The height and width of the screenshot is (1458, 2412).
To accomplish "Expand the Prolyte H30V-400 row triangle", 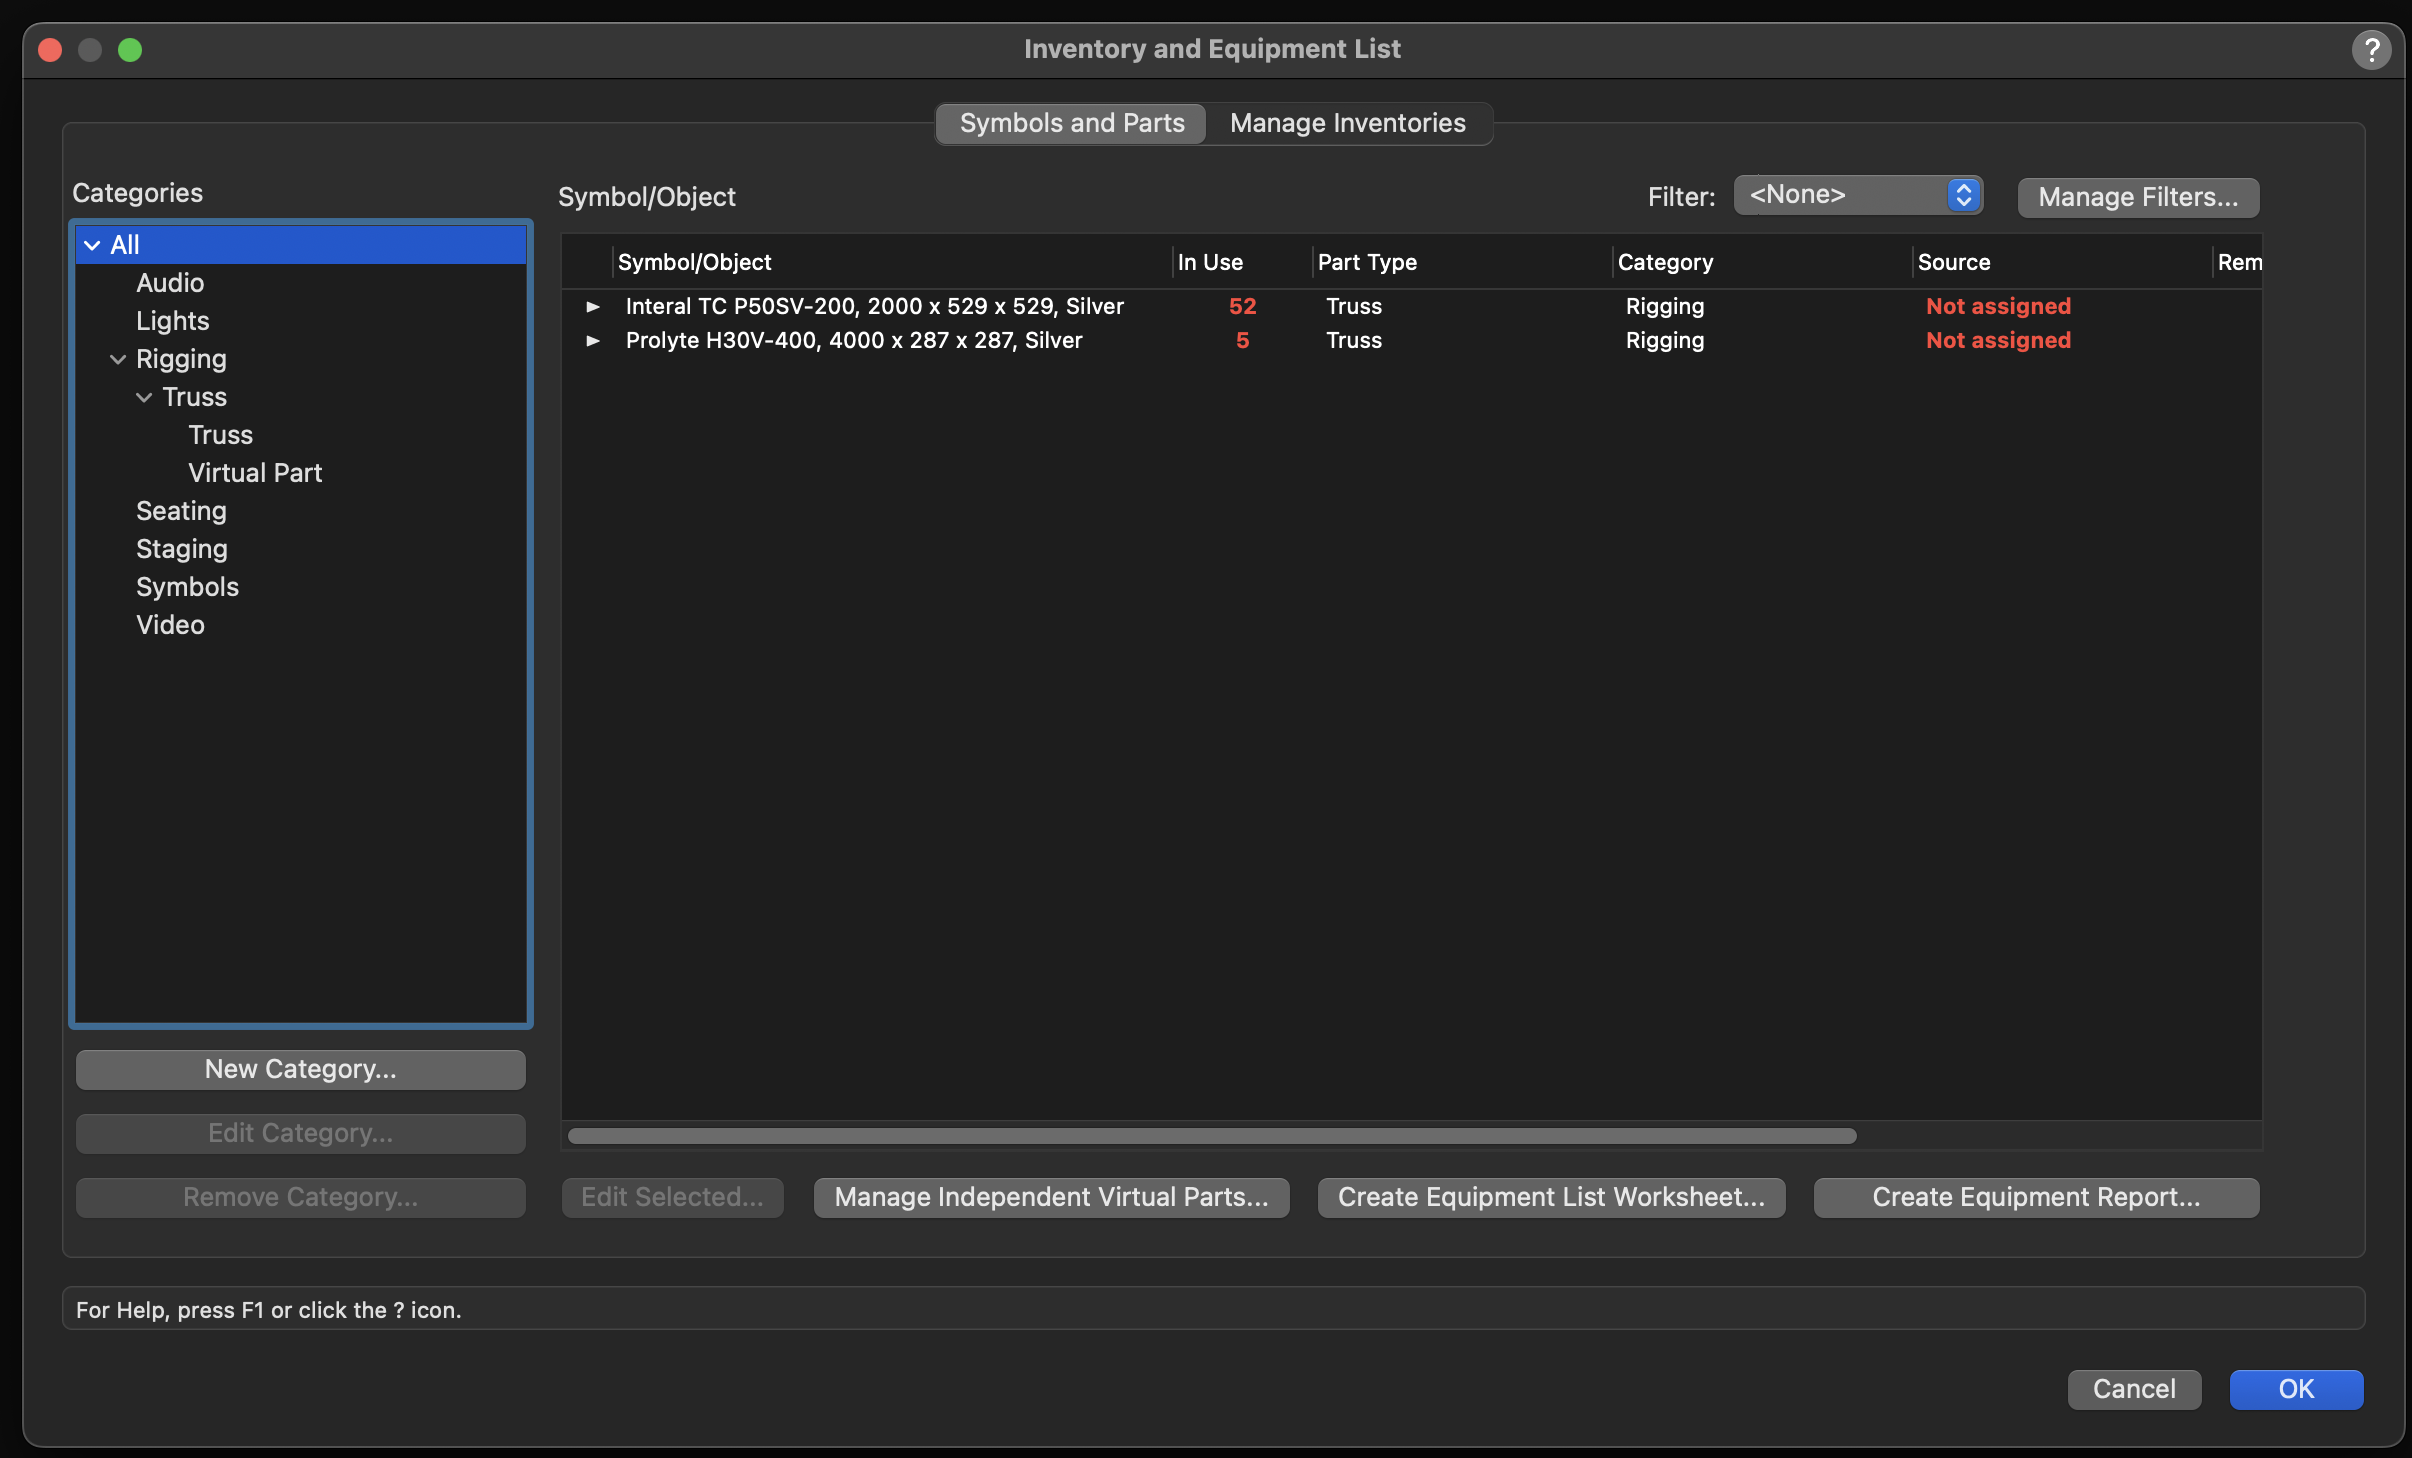I will click(593, 340).
